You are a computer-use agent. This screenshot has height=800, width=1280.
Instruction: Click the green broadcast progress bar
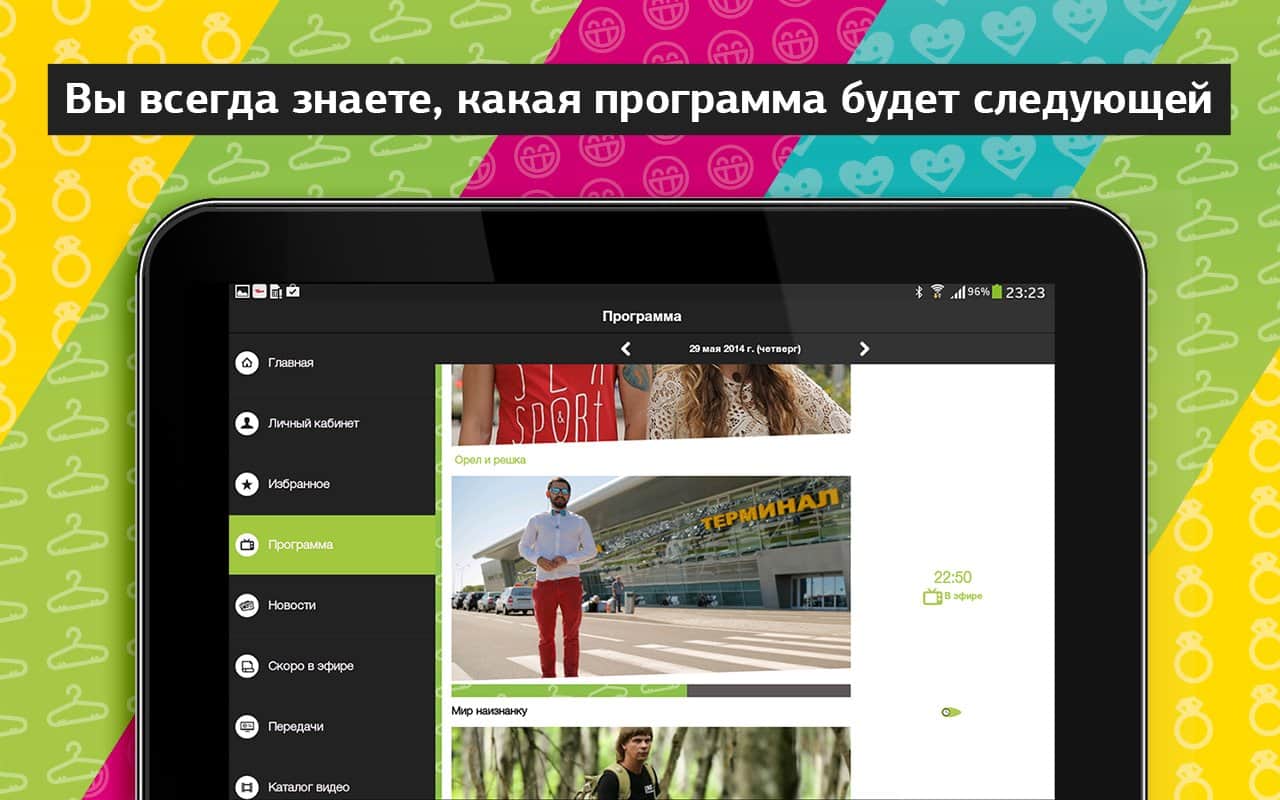569,691
